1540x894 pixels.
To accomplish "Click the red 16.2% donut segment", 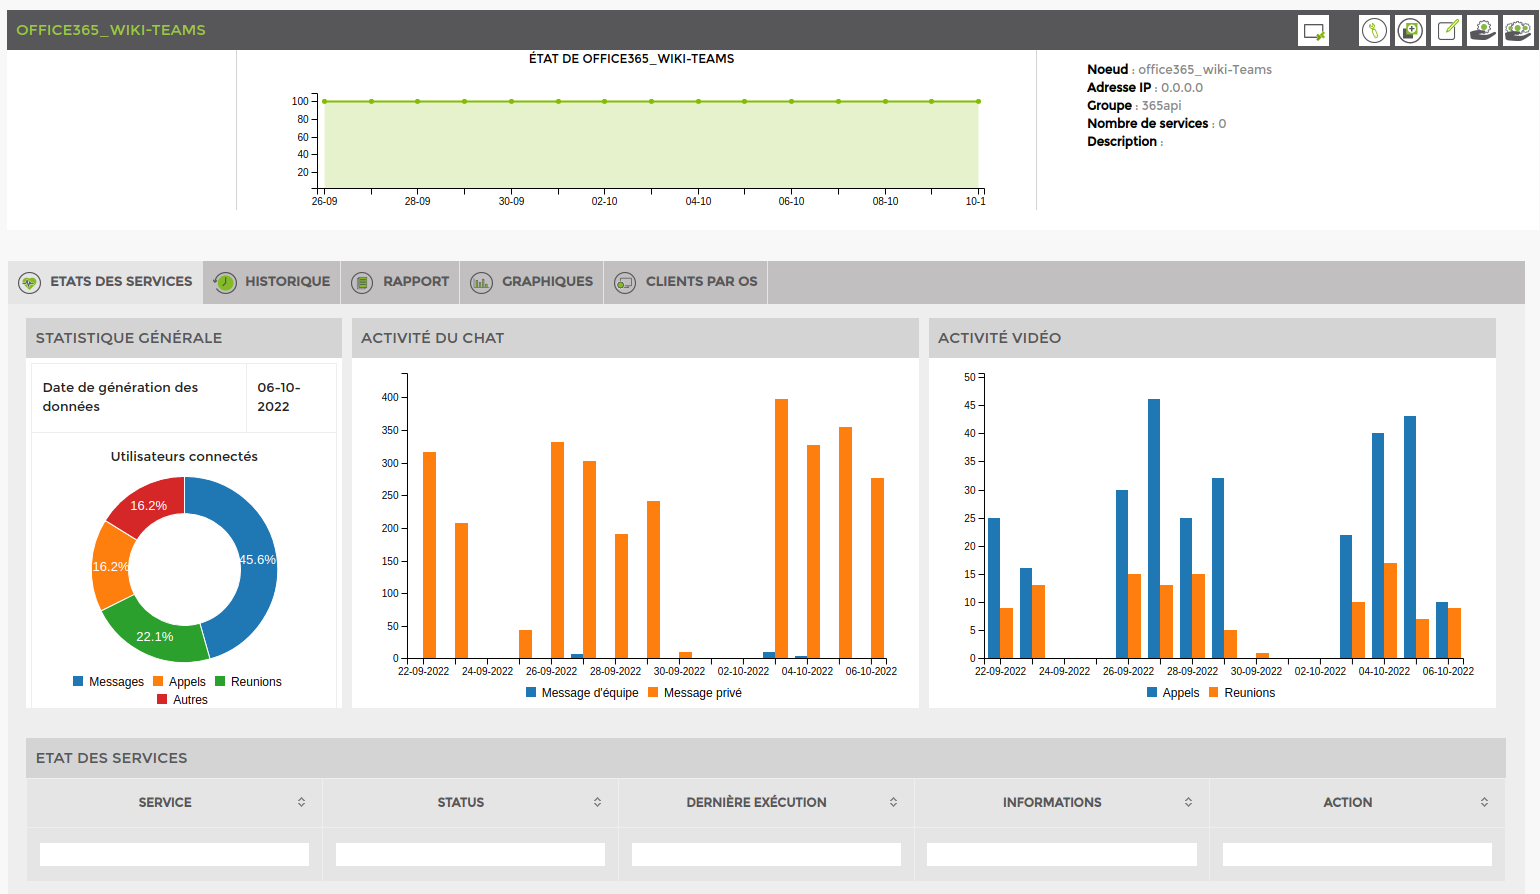I will 150,504.
